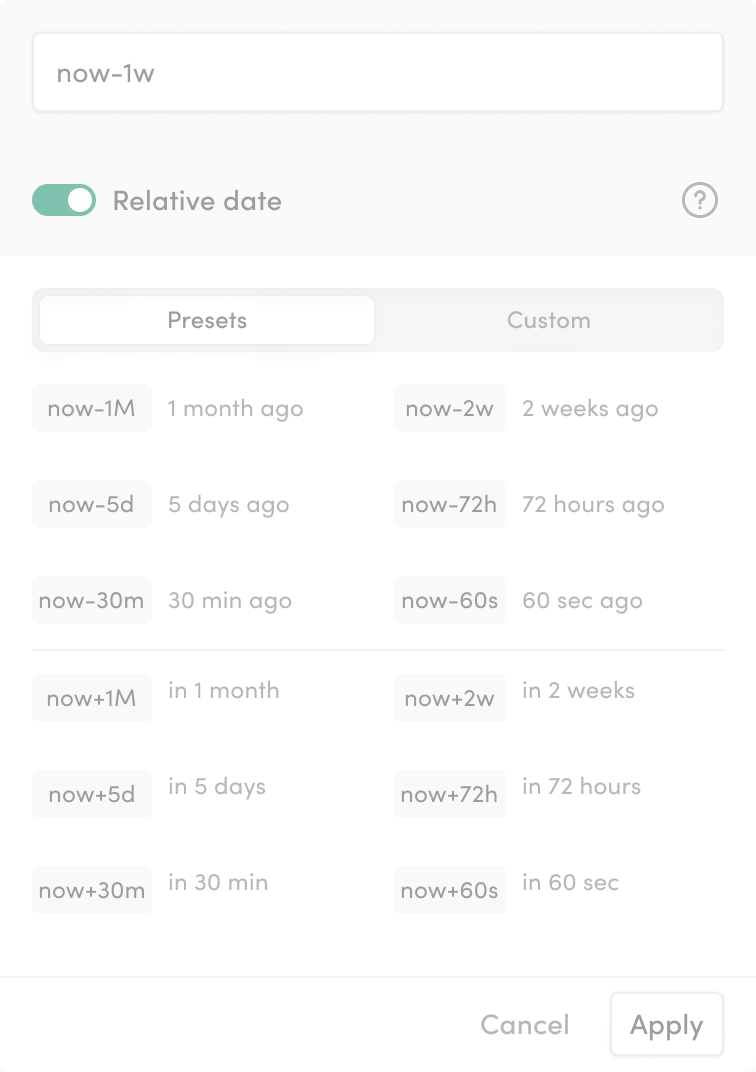756x1072 pixels.
Task: Choose the now+60s preset
Action: (x=449, y=890)
